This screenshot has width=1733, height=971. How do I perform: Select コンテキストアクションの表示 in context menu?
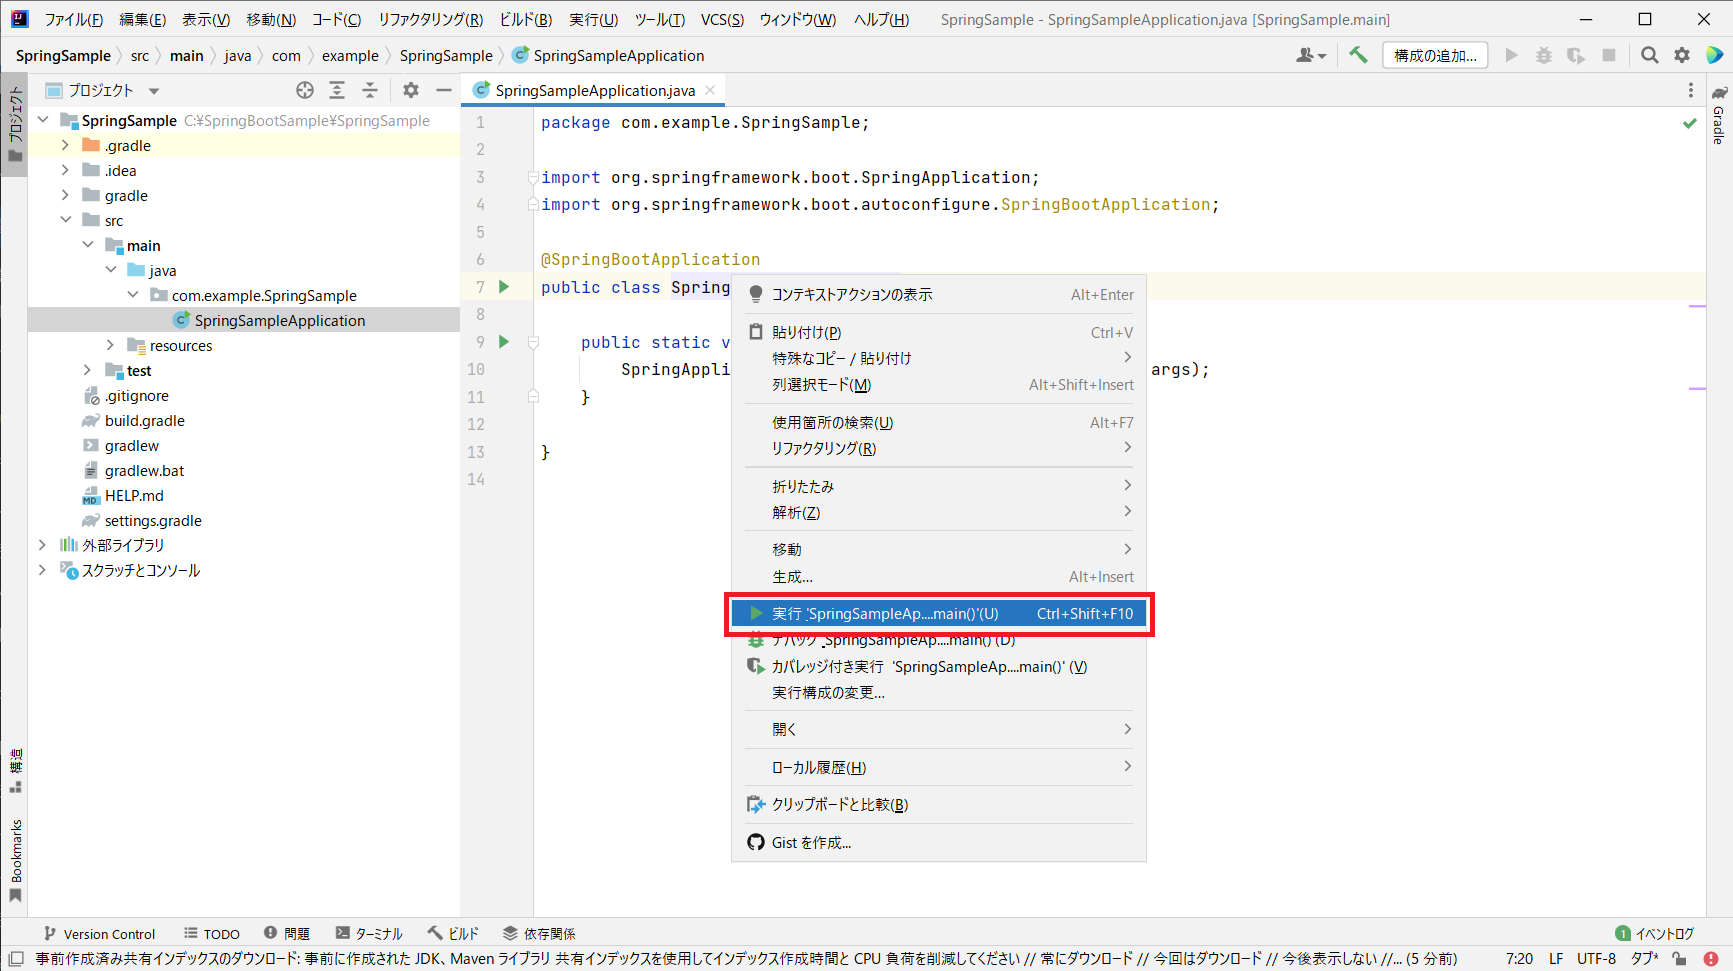pos(939,294)
